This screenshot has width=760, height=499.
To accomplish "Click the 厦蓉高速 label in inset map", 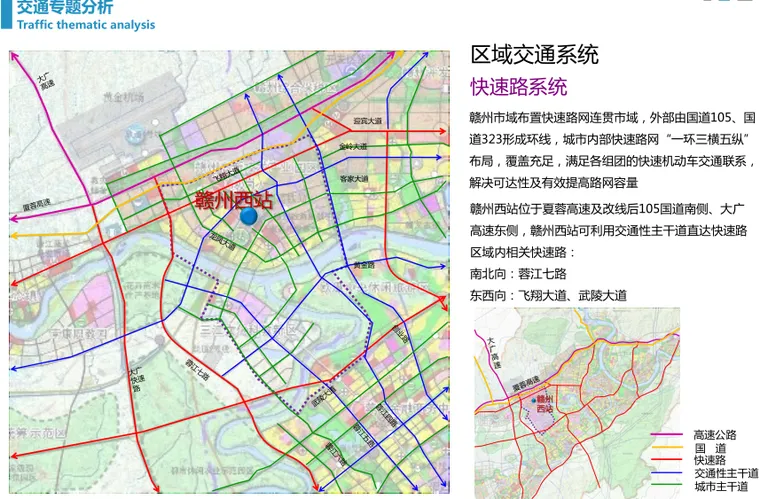I will point(526,384).
